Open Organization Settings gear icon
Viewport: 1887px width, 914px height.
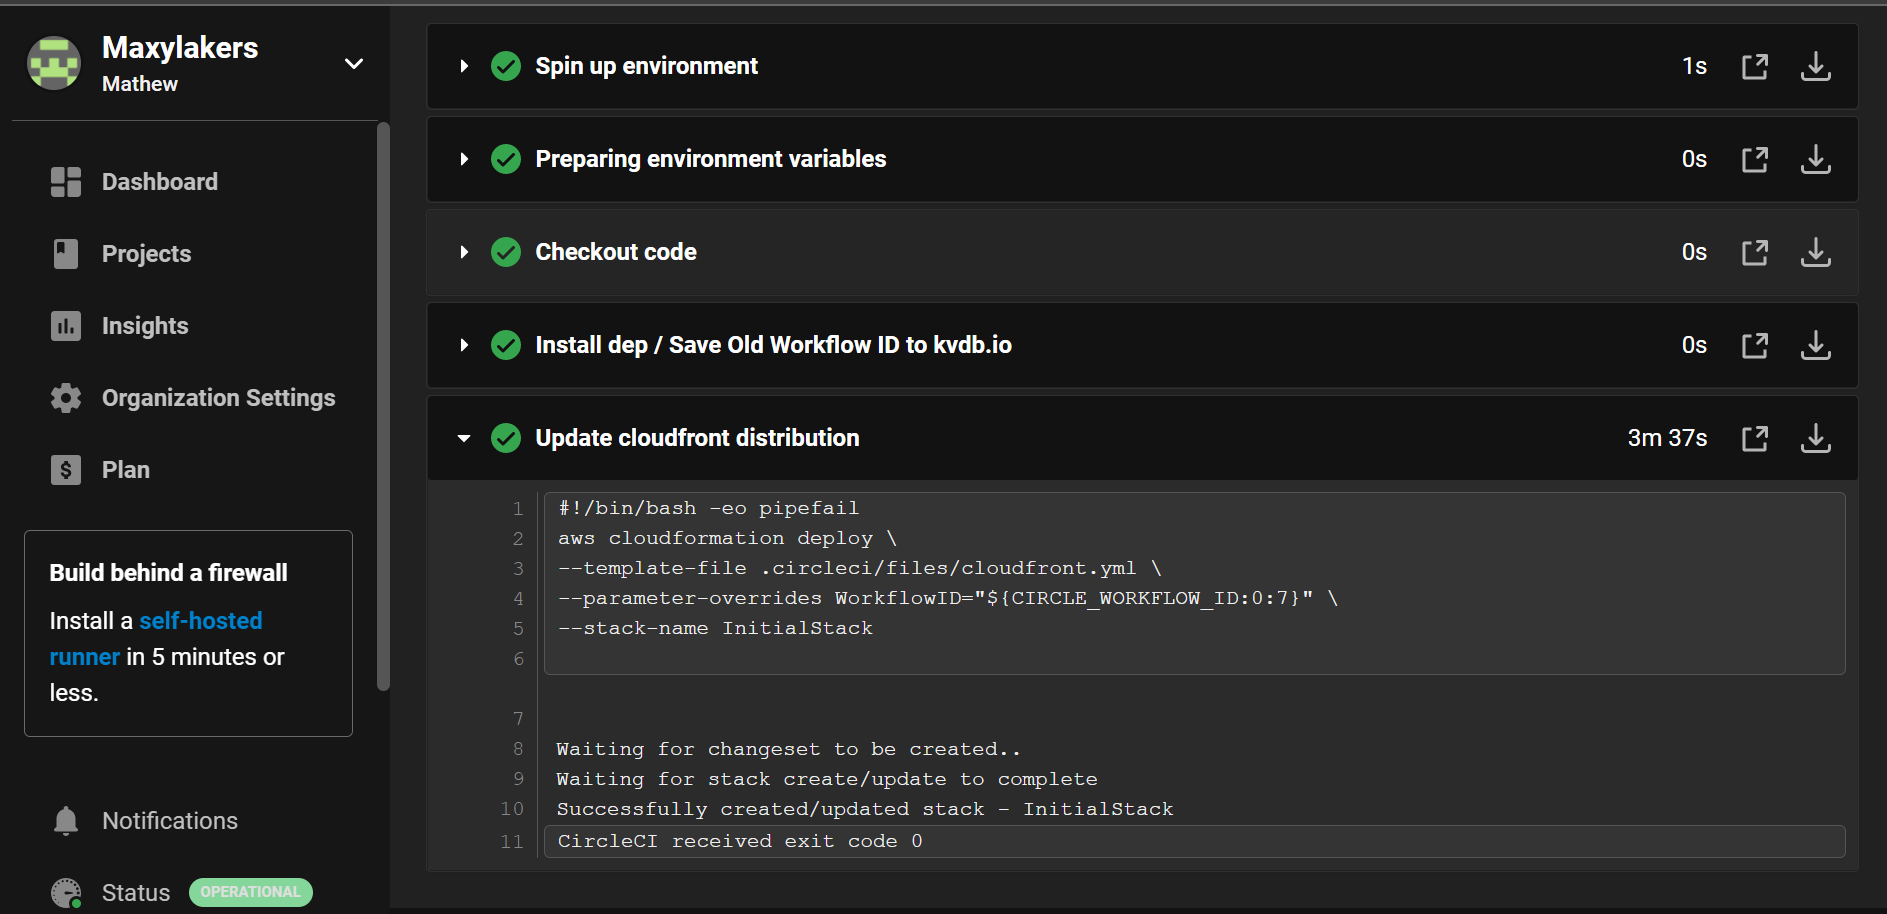(65, 397)
